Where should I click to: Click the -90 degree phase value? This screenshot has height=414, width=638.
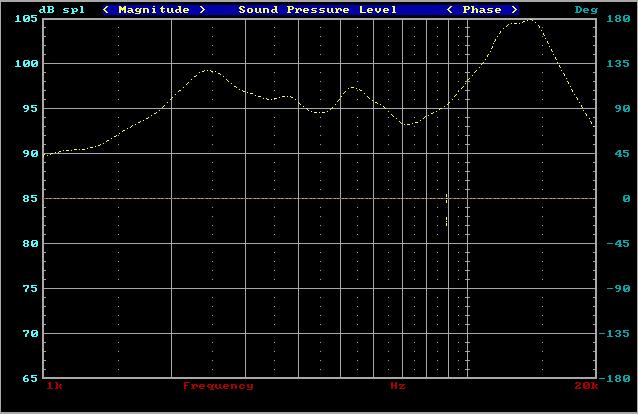coord(618,288)
